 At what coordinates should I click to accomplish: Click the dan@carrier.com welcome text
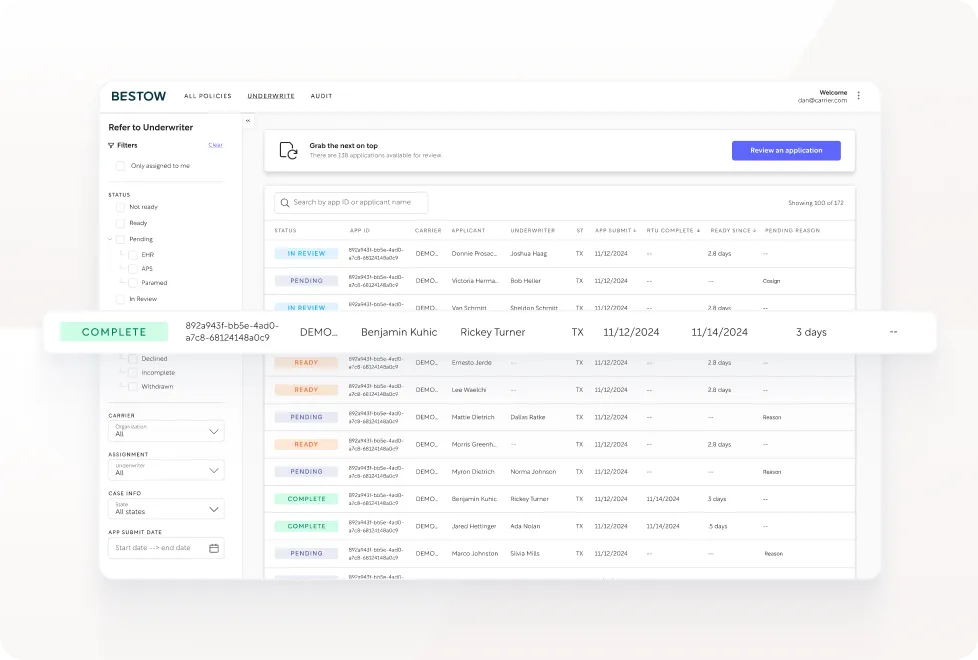pos(822,100)
